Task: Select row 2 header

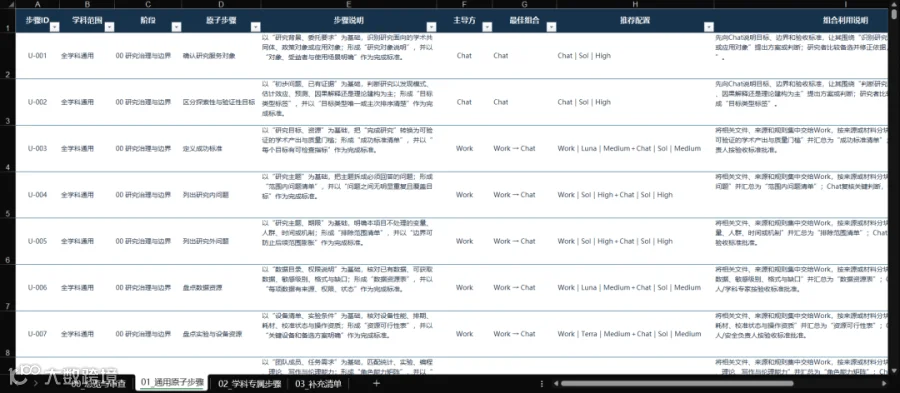Action: tap(7, 56)
